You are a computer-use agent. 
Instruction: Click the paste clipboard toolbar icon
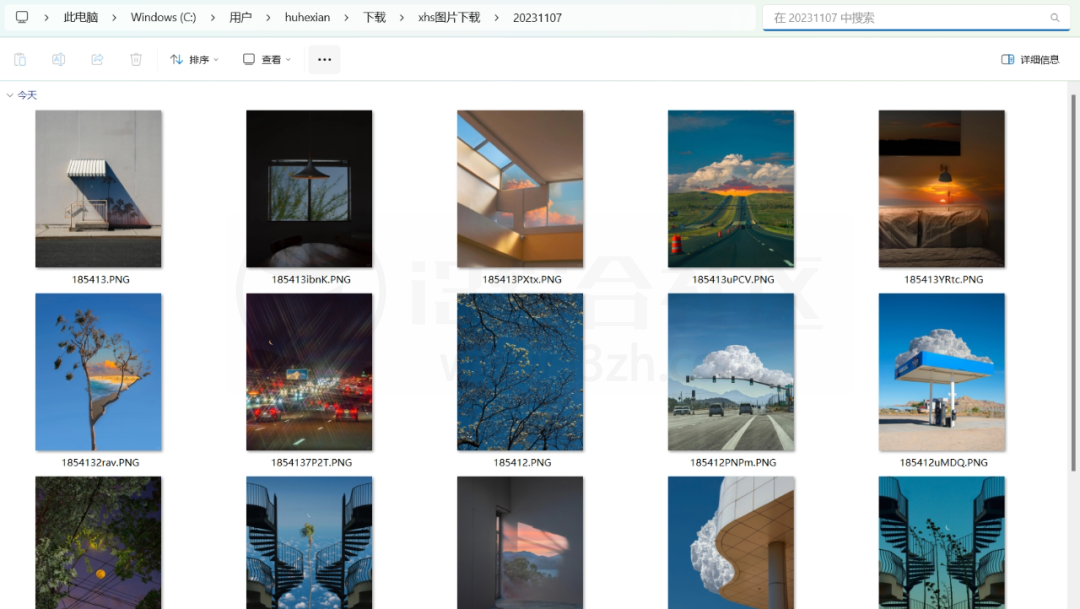point(20,59)
